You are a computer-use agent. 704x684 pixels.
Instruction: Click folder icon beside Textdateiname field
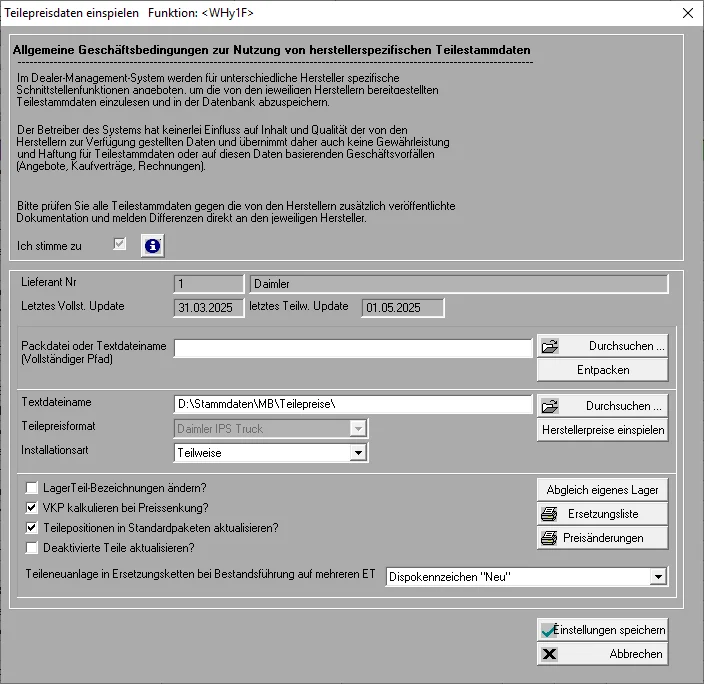point(550,406)
